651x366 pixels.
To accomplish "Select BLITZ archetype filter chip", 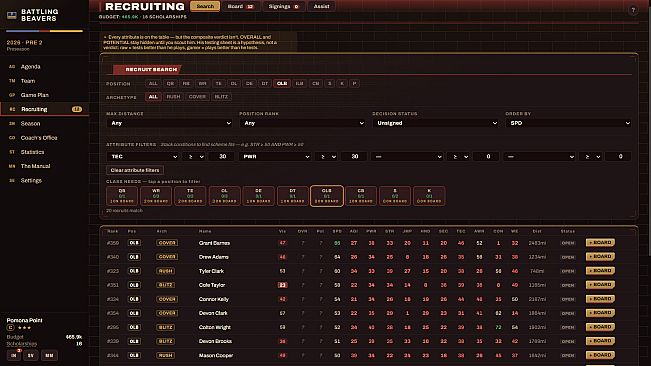I will coord(221,97).
